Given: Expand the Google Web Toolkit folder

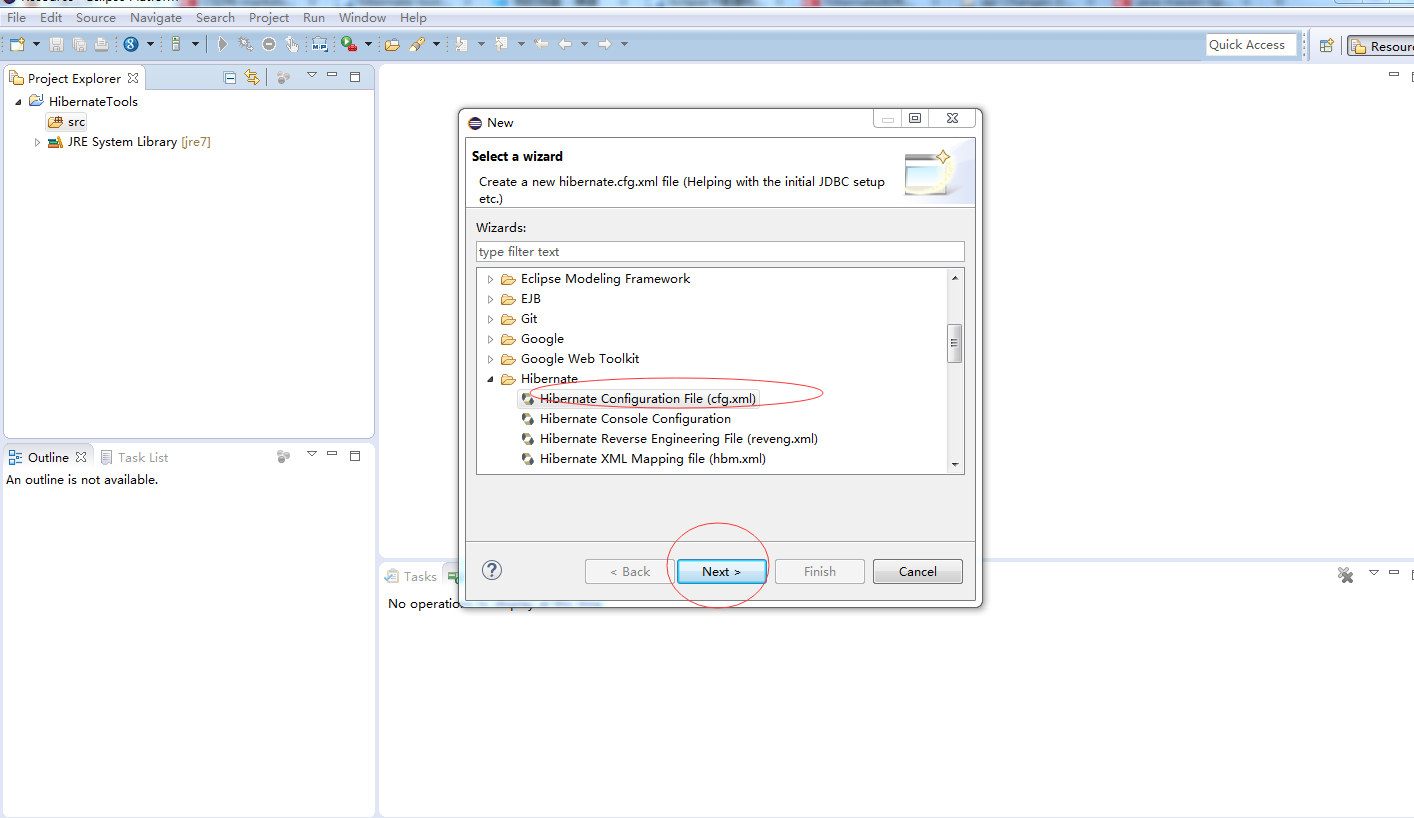Looking at the screenshot, I should tap(490, 359).
